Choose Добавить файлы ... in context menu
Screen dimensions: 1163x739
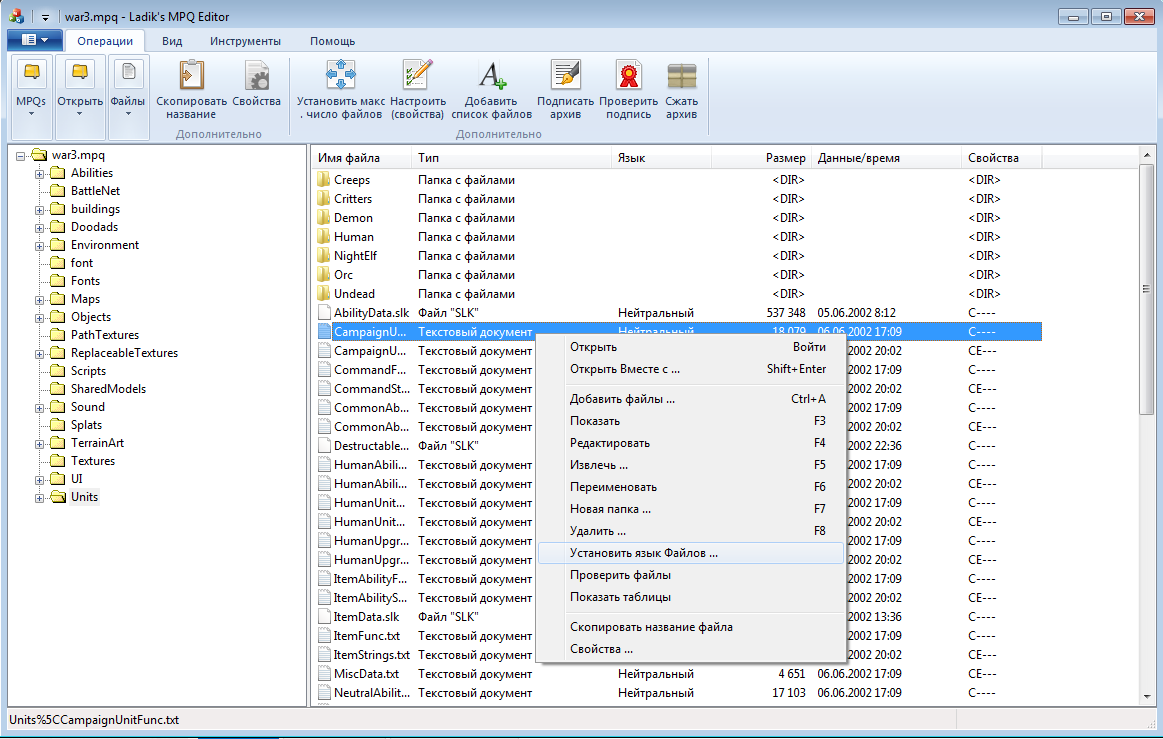(x=691, y=399)
